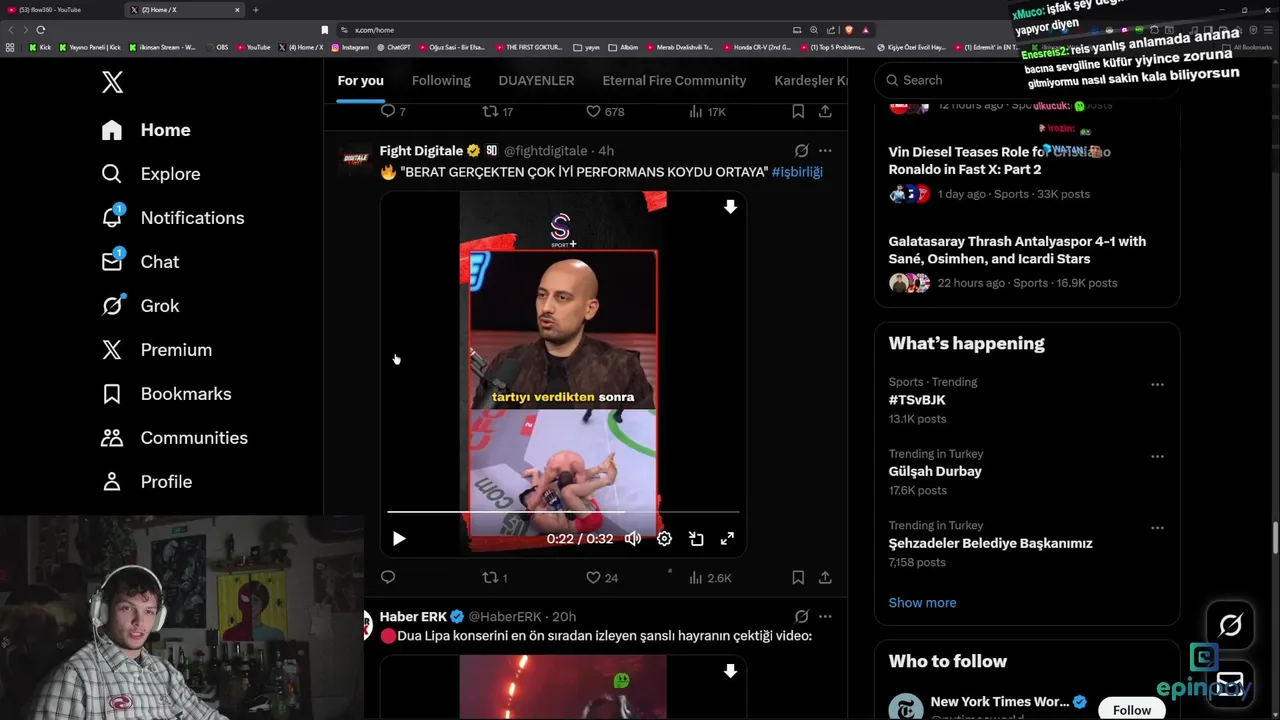Open Fight Digitale profile name
Viewport: 1280px width, 720px height.
(x=421, y=151)
